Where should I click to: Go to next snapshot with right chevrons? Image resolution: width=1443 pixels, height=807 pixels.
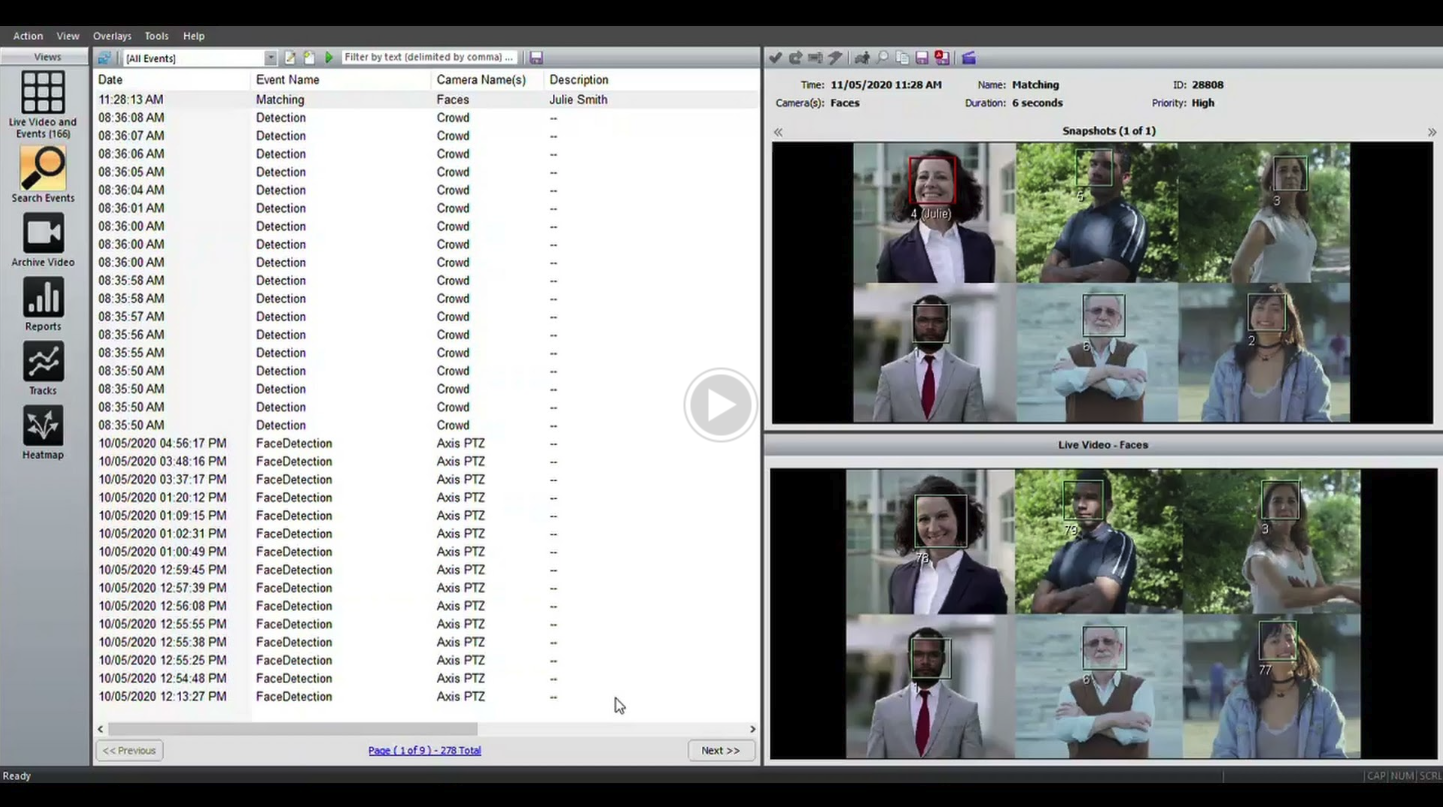[x=1431, y=132]
